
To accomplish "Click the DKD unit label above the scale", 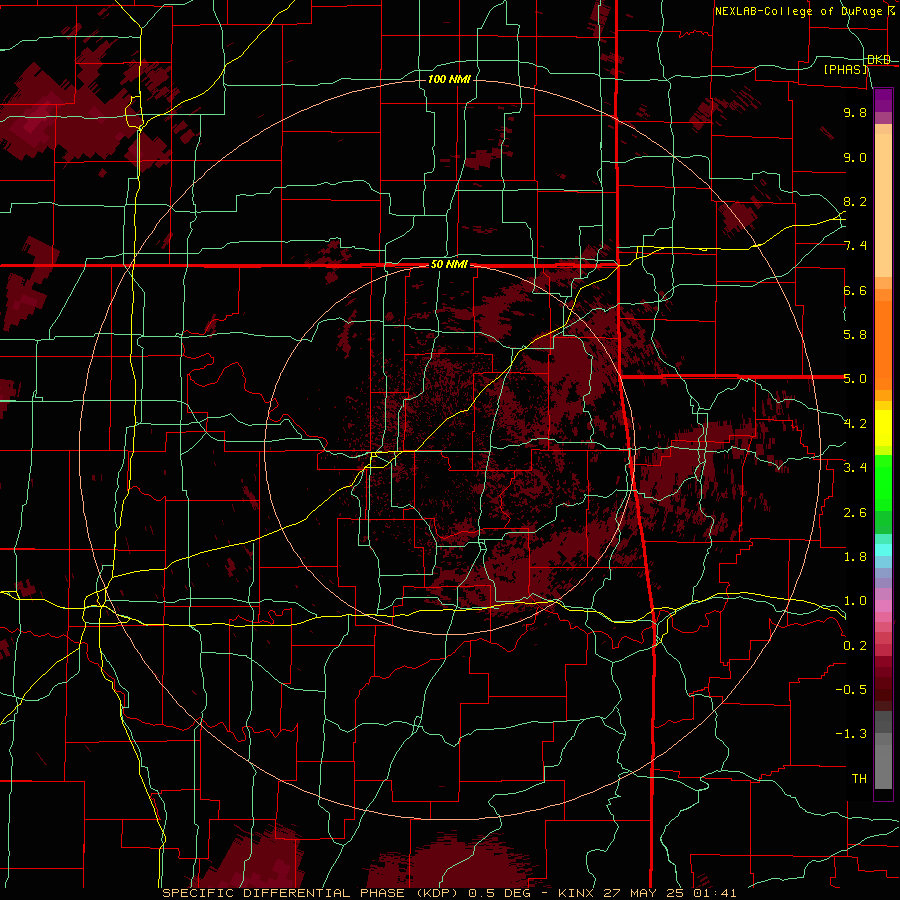I will tap(879, 60).
